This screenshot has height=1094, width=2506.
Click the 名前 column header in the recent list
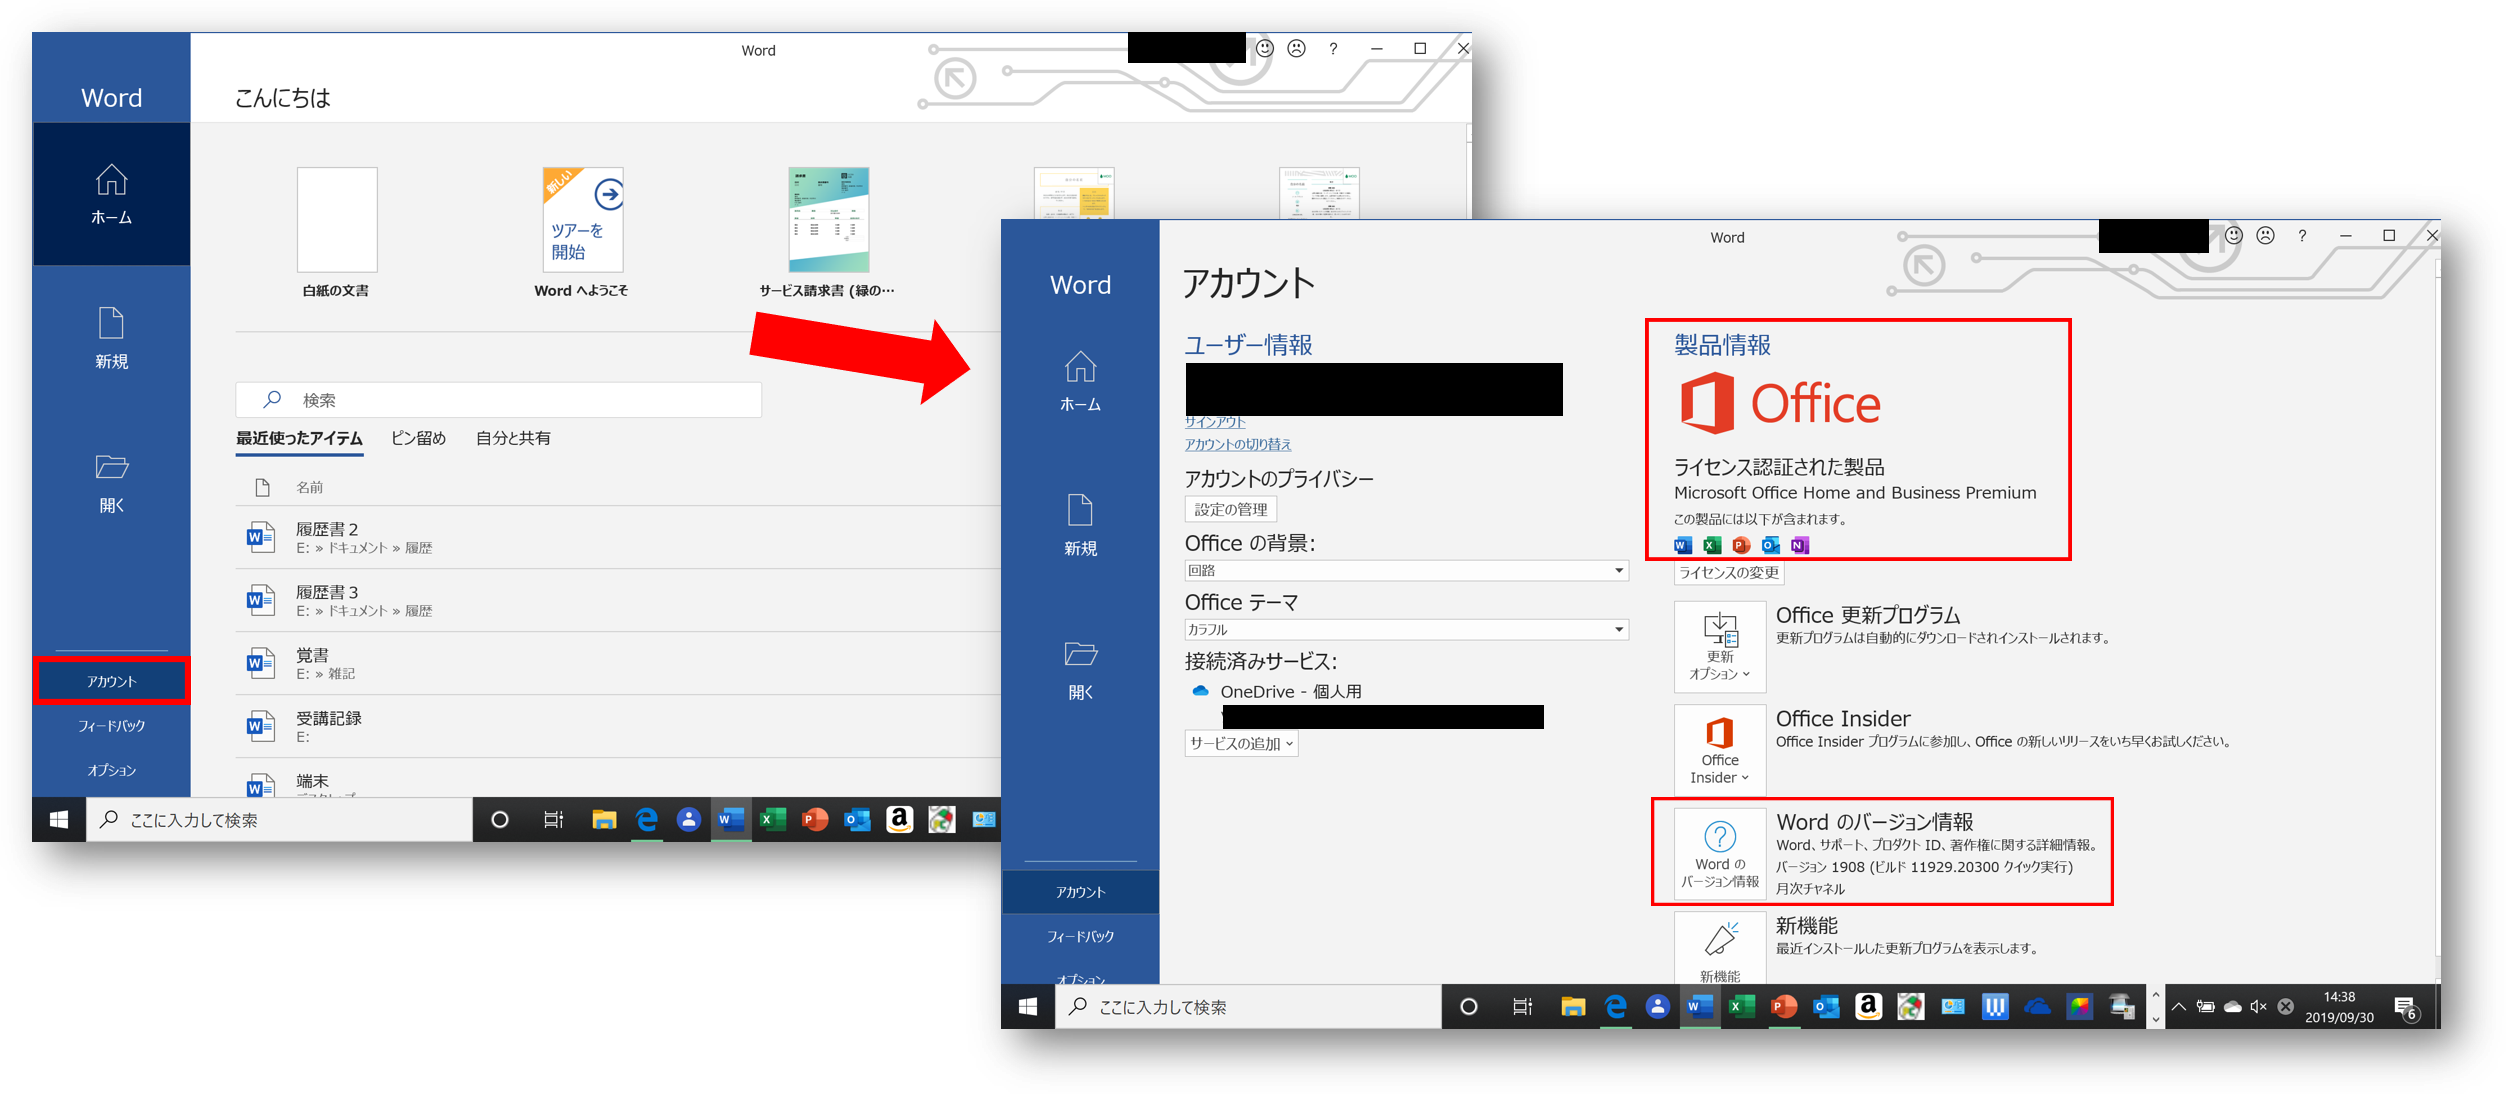pyautogui.click(x=309, y=487)
